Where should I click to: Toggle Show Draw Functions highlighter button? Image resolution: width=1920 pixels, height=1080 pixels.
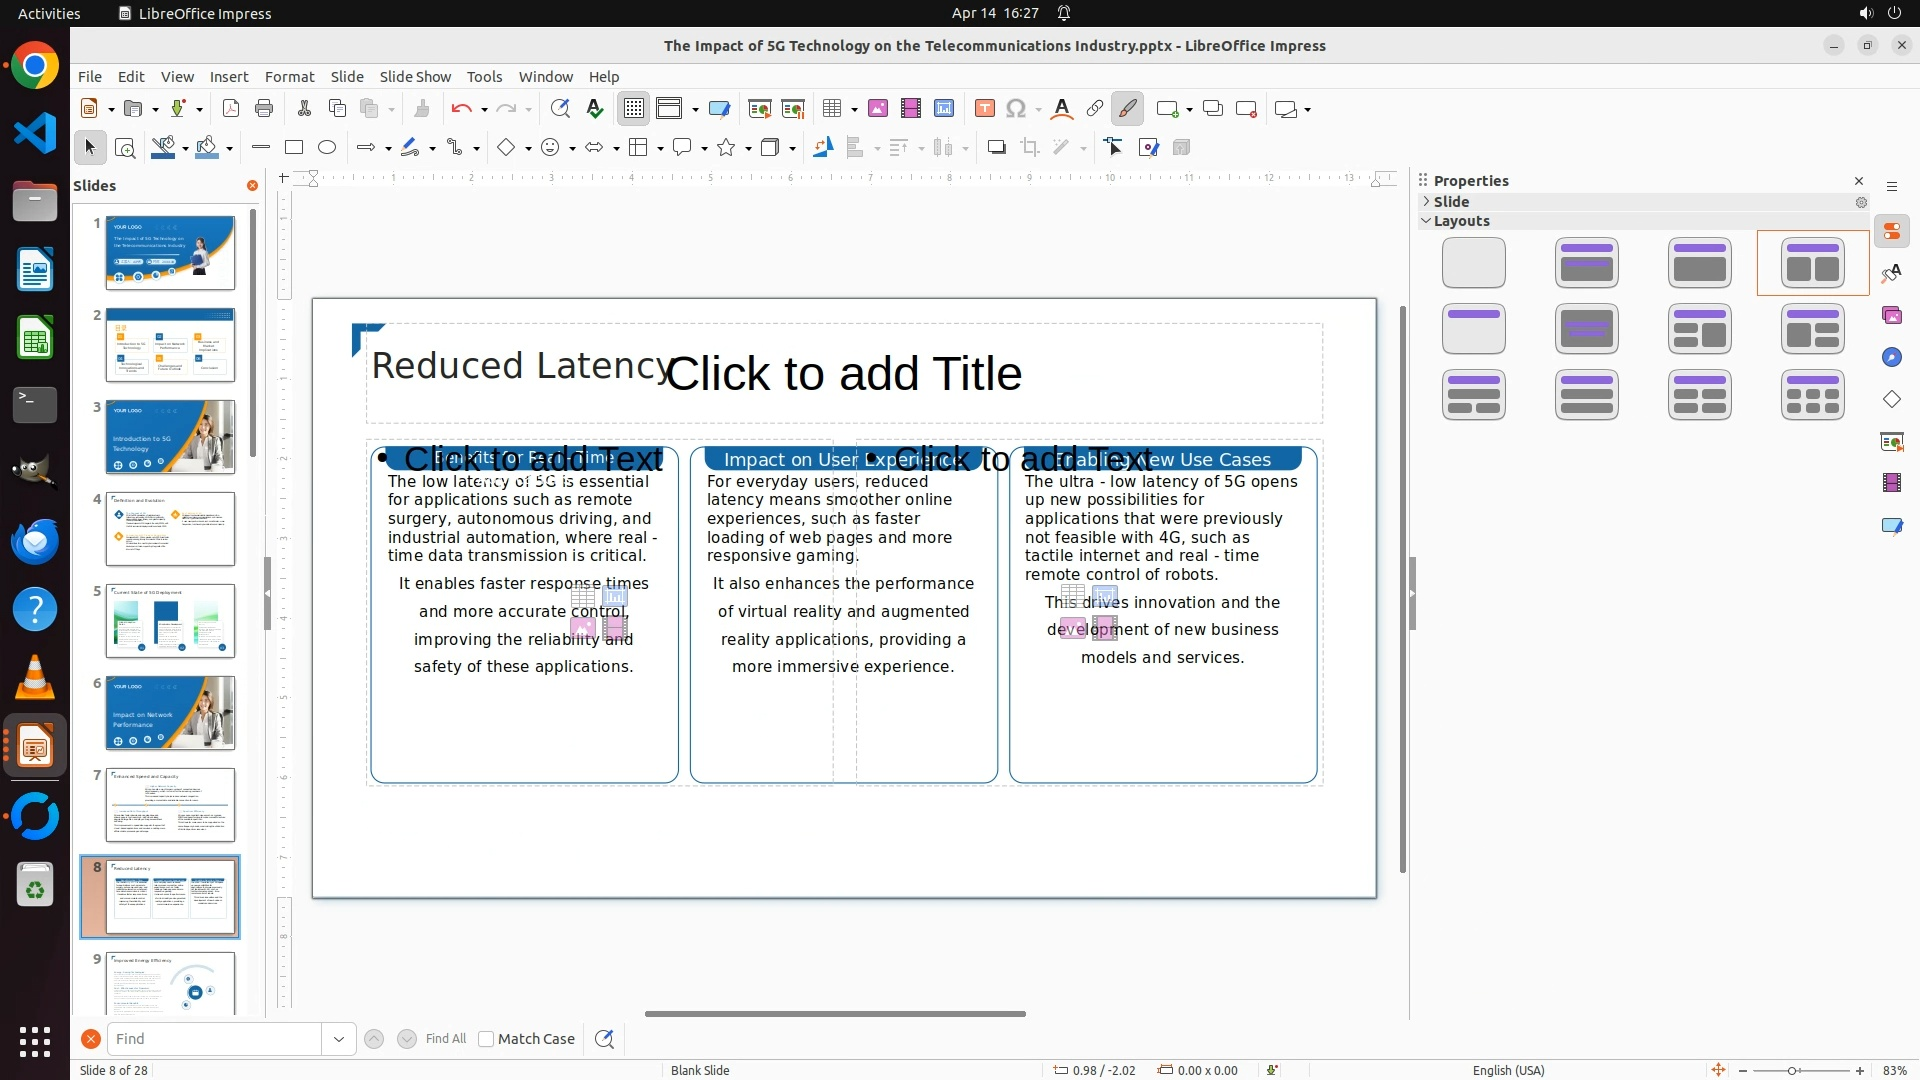tap(1128, 109)
